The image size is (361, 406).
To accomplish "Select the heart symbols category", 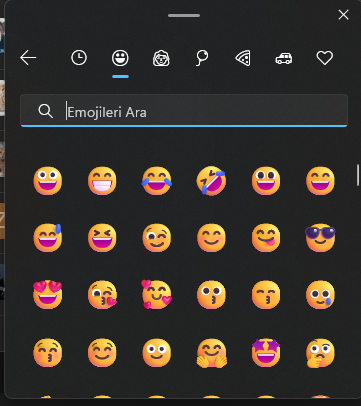I will [x=325, y=58].
